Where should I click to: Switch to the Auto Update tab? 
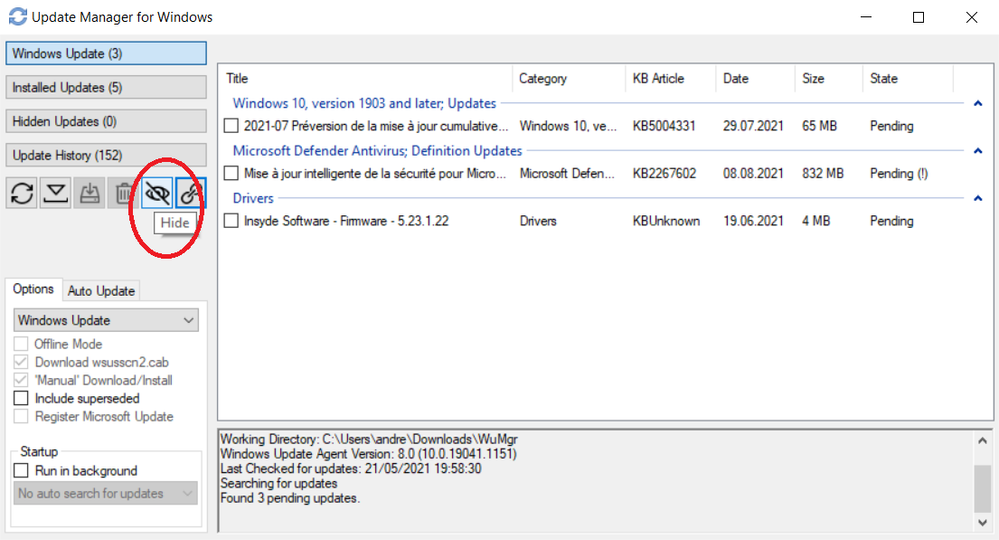101,291
